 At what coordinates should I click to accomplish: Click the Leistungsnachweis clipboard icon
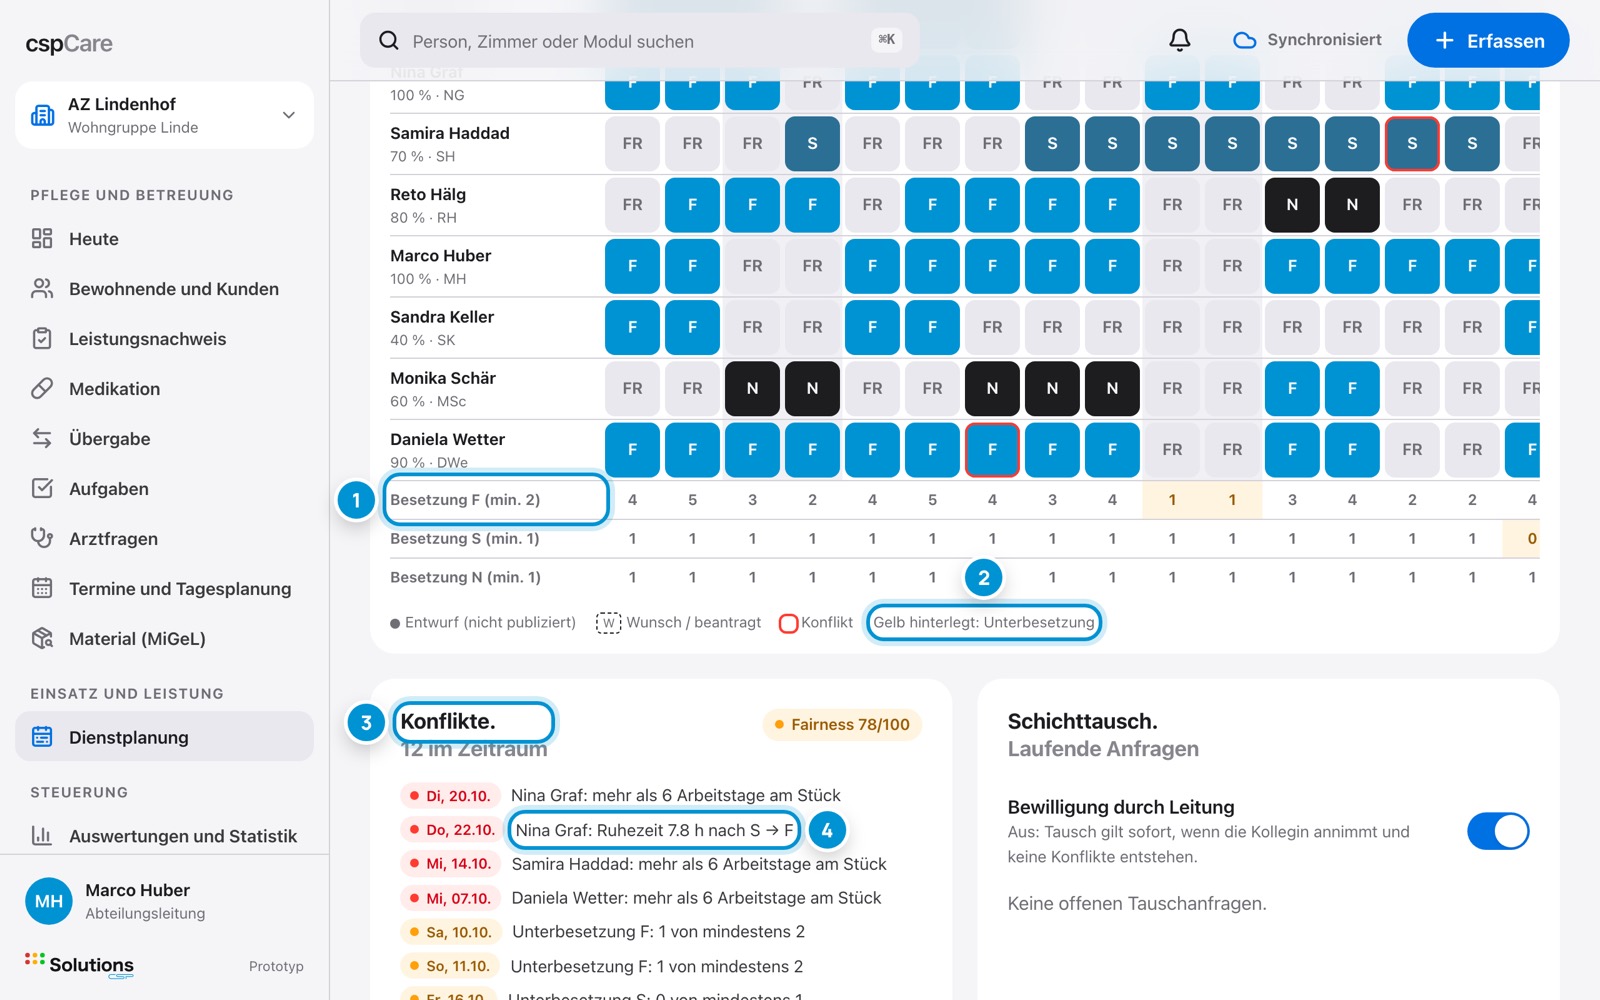pos(42,338)
